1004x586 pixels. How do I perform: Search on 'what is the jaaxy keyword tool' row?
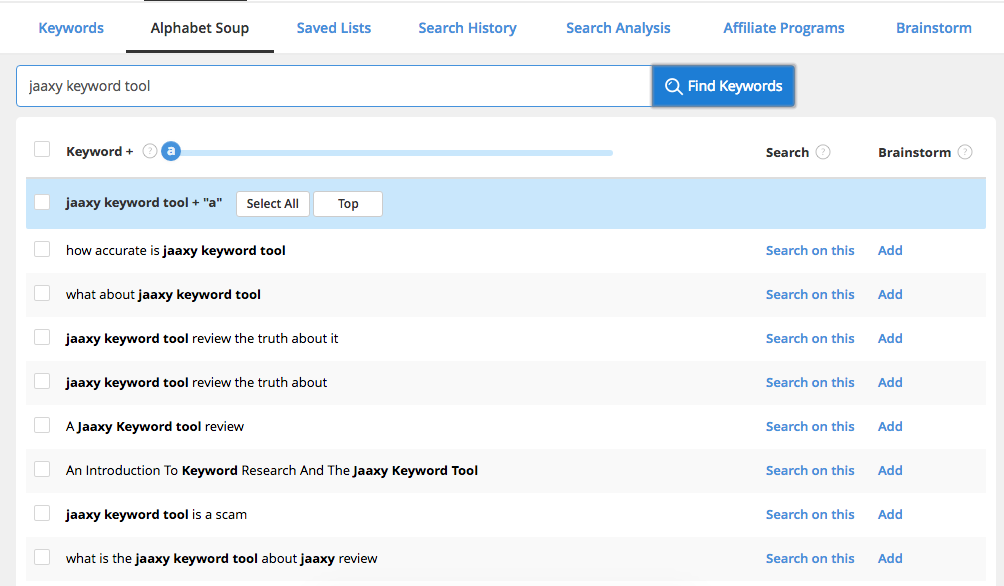(x=810, y=558)
